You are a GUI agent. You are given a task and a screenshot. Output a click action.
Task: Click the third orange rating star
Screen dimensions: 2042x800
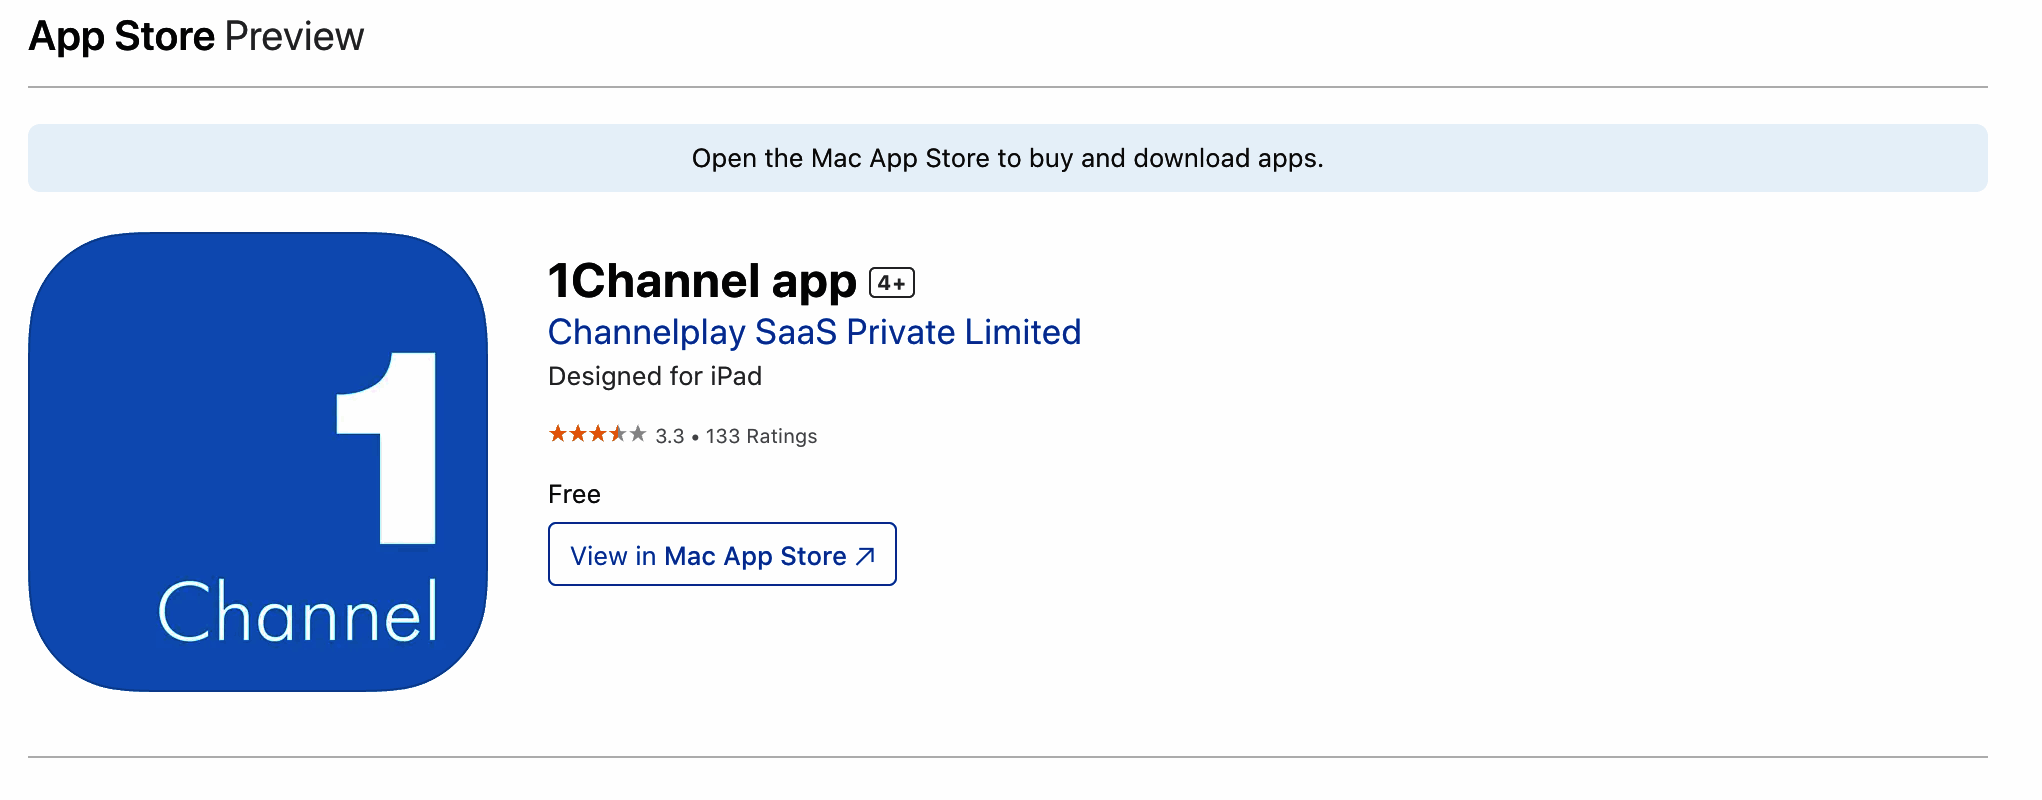(598, 434)
